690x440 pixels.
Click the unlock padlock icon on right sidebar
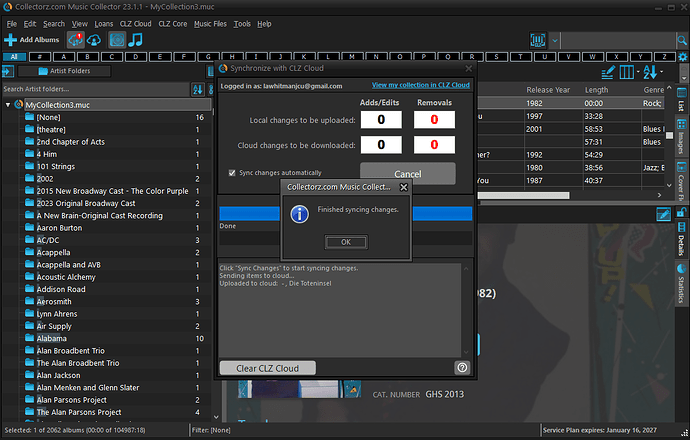[x=681, y=212]
